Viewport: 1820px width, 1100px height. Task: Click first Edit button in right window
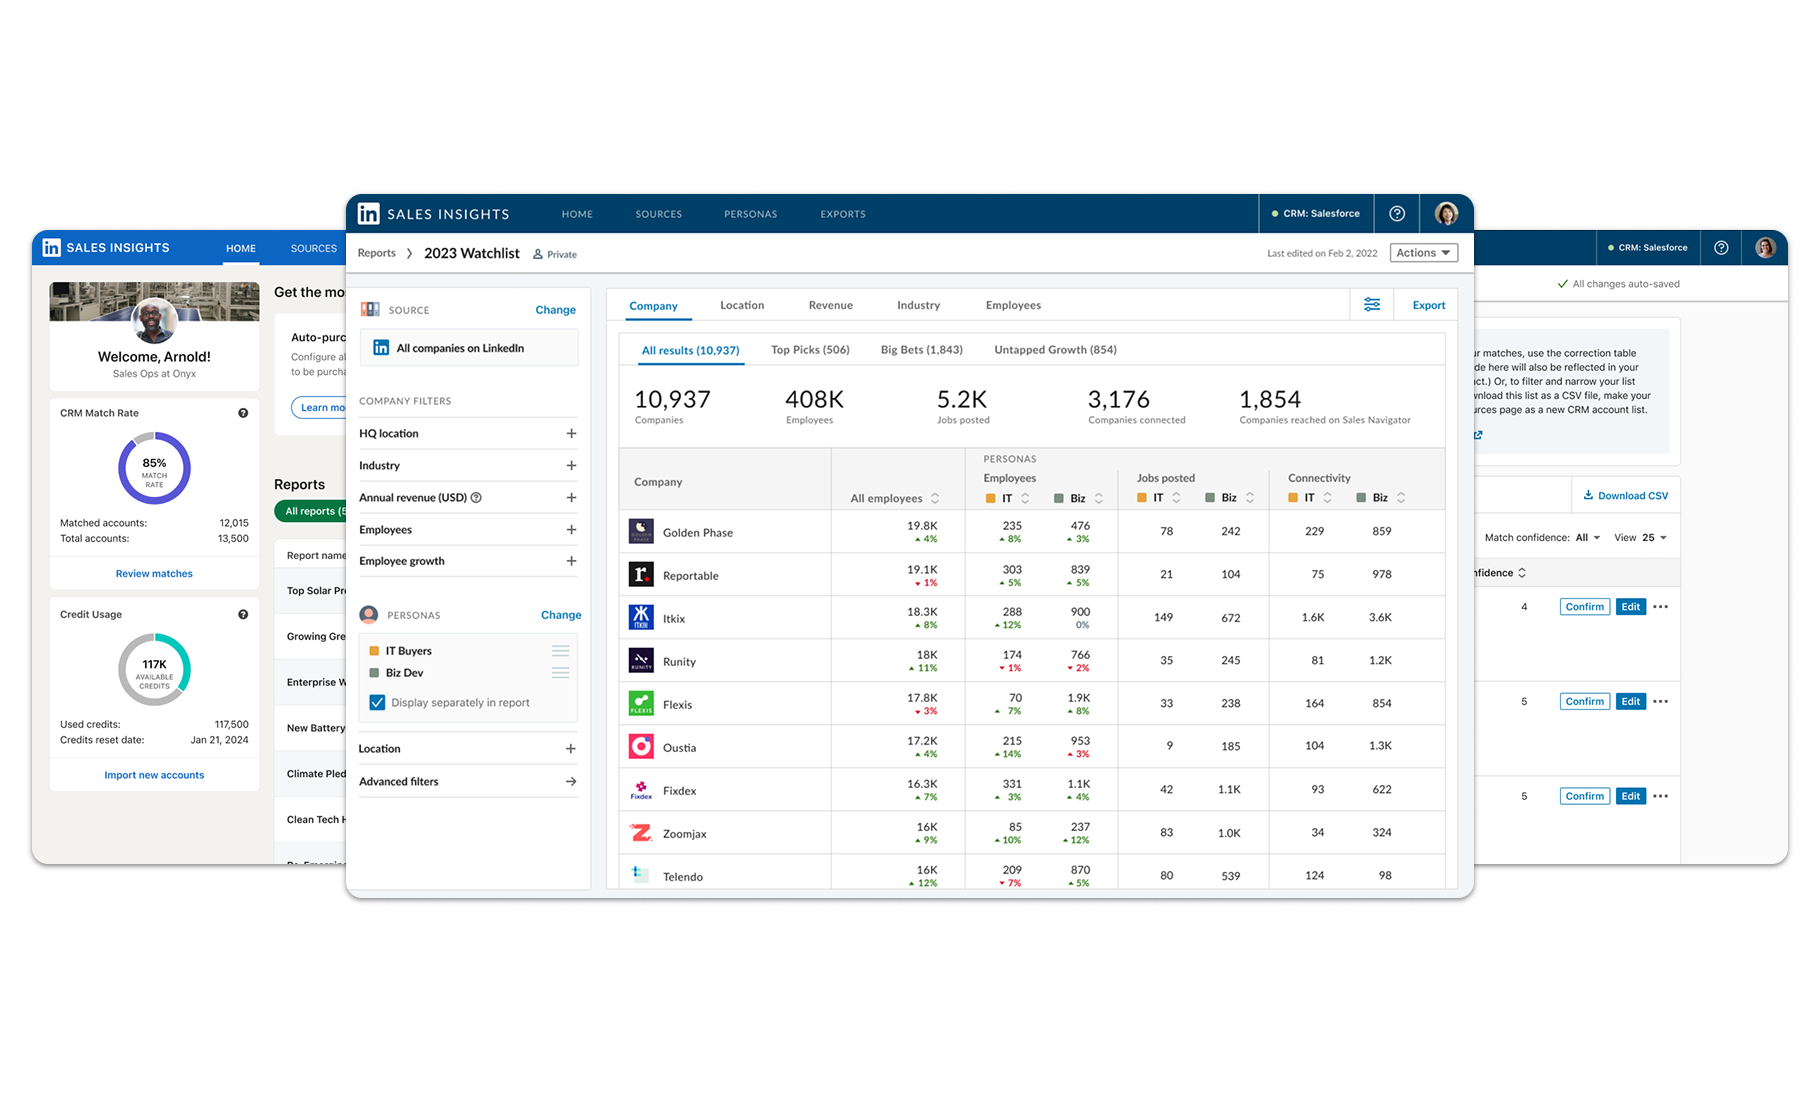point(1631,607)
